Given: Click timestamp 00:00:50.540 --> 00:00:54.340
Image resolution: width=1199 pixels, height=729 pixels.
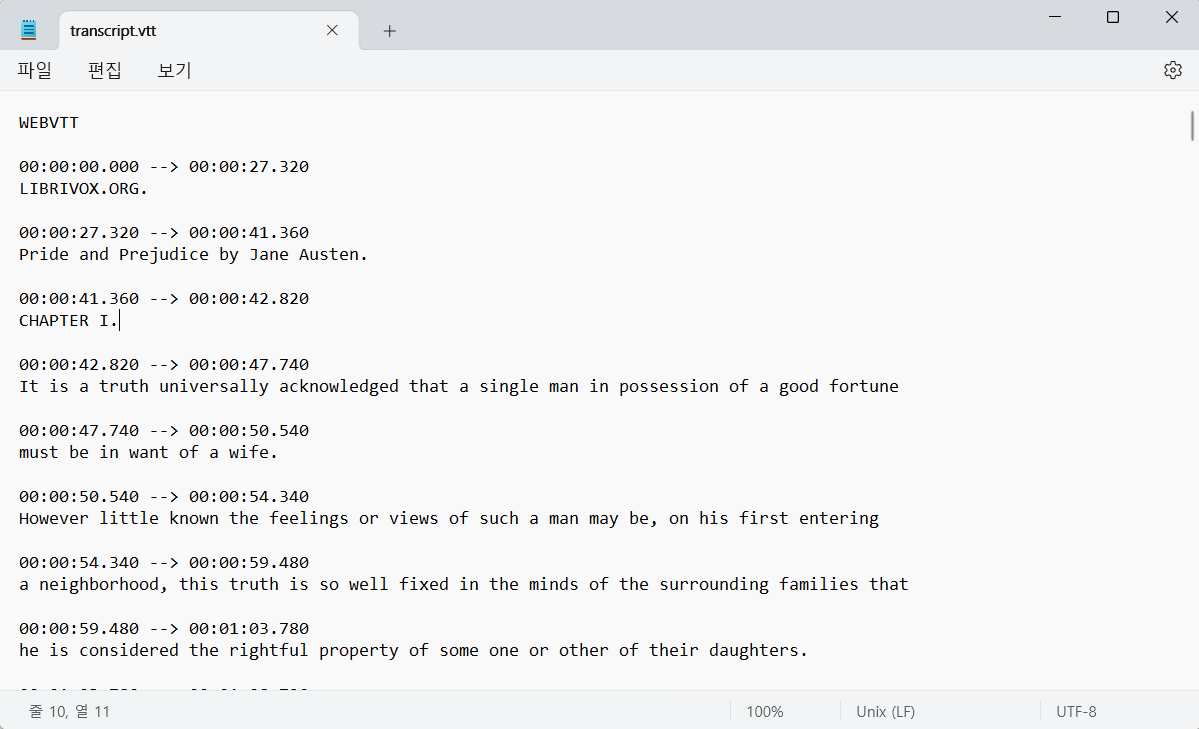Looking at the screenshot, I should point(164,496).
